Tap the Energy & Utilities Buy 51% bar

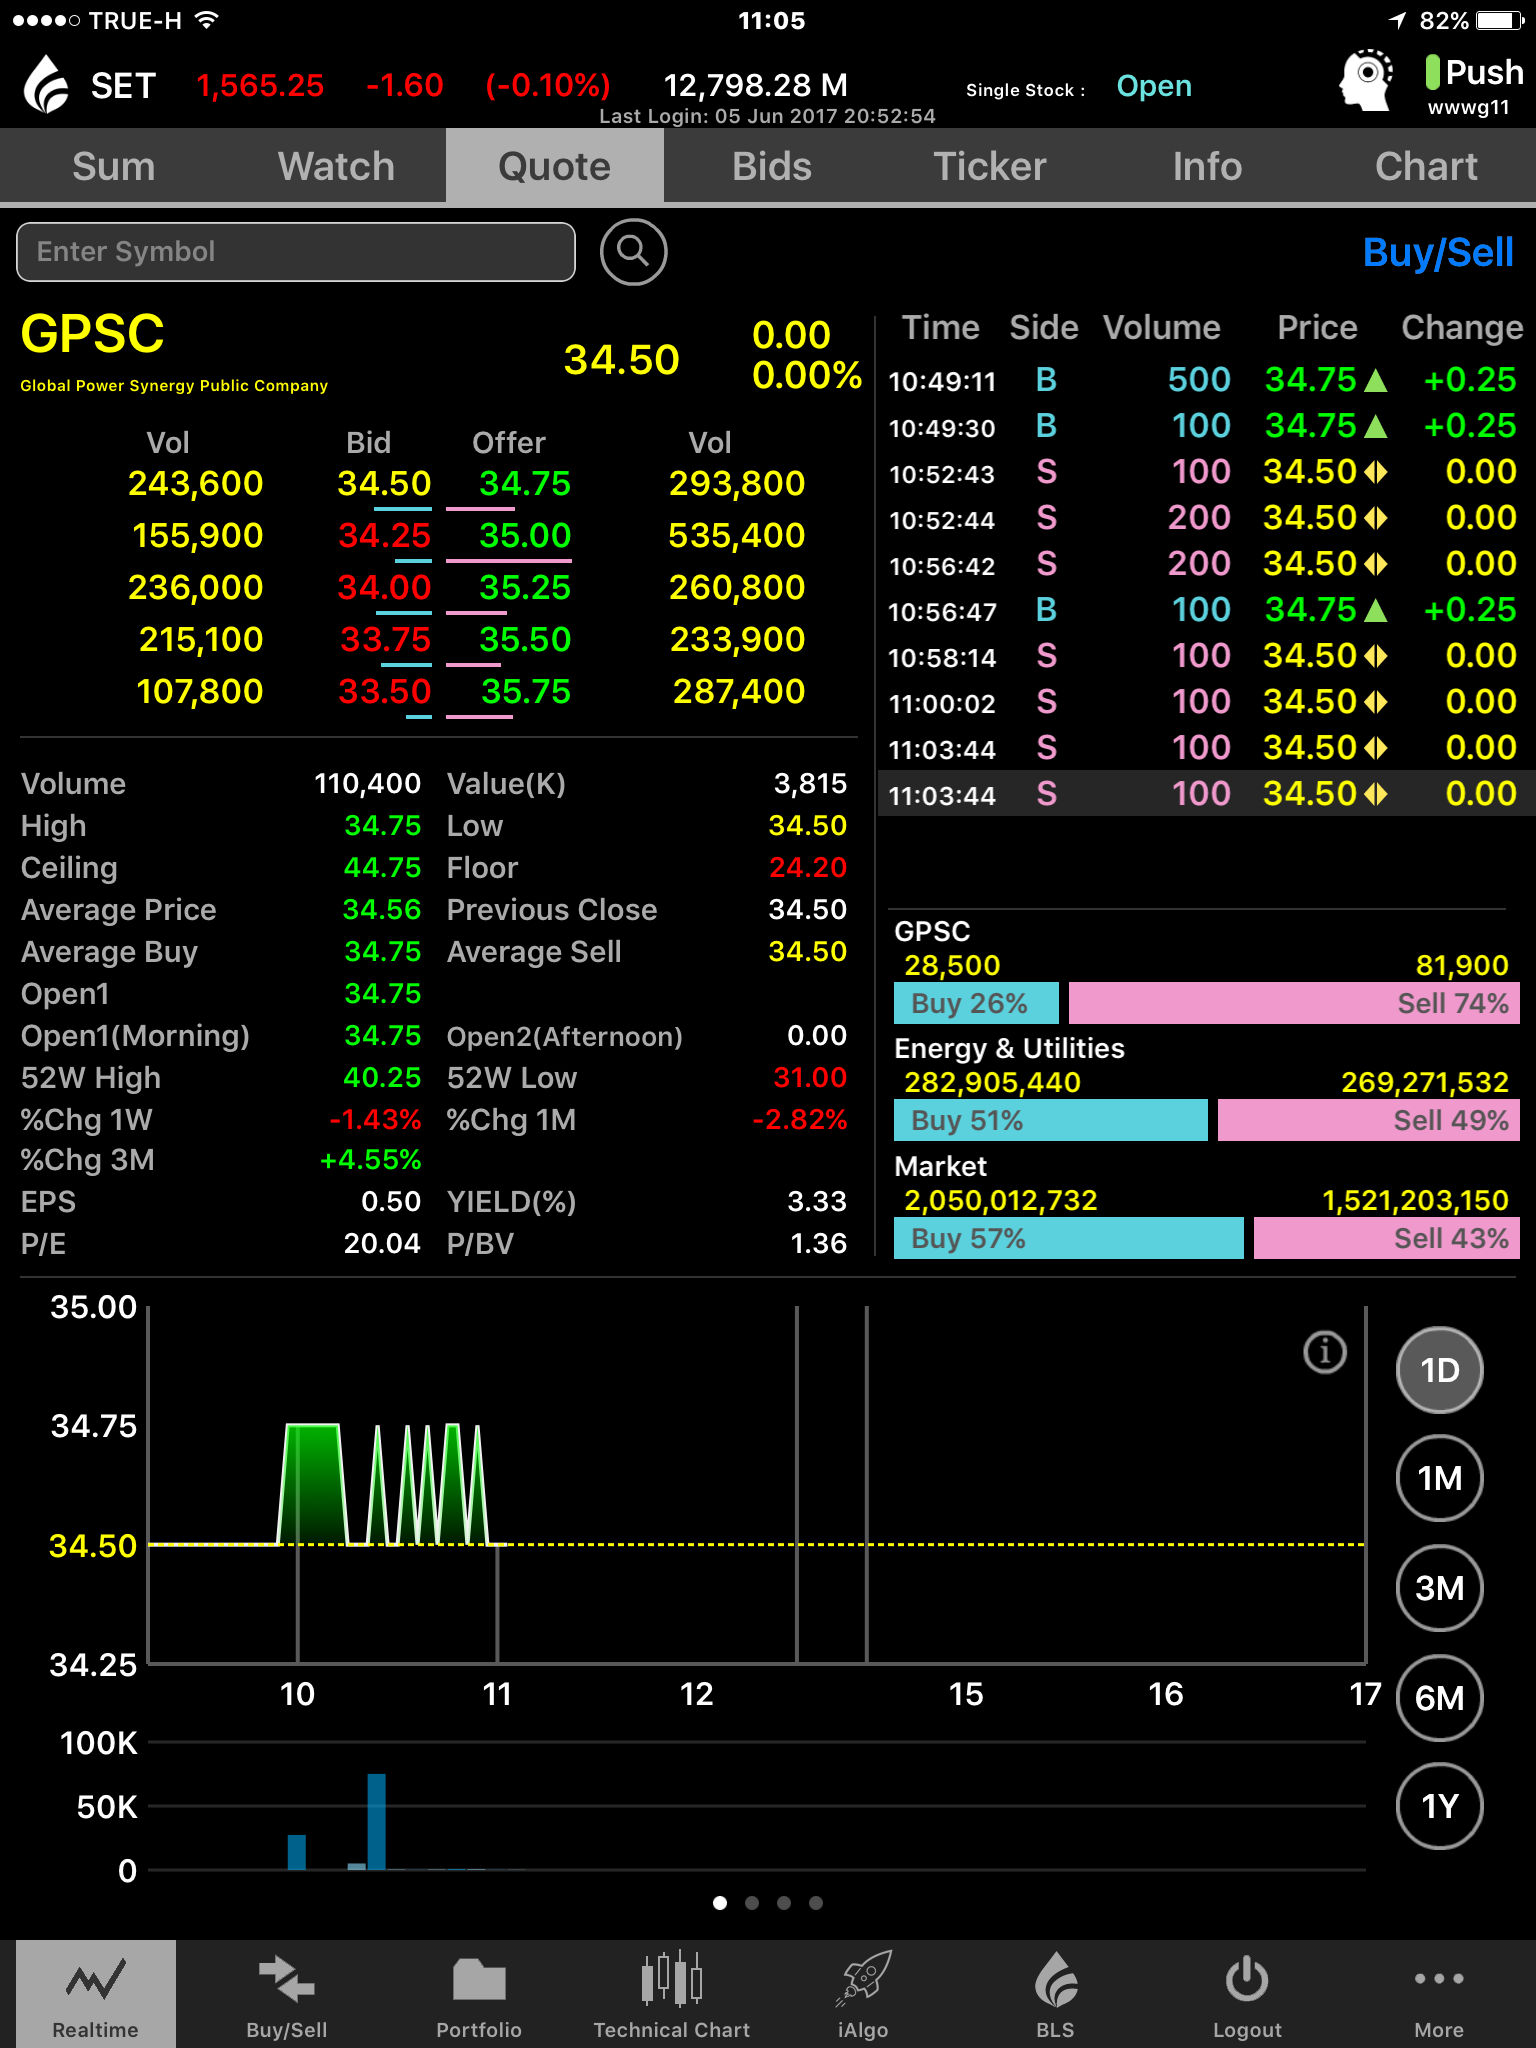(x=1050, y=1120)
